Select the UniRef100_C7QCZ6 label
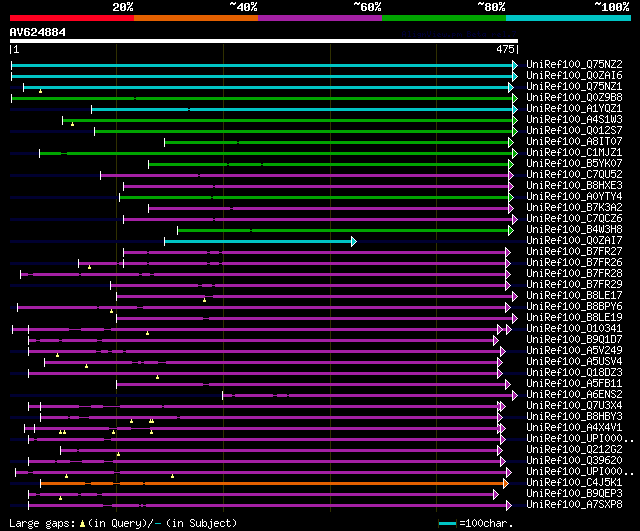 point(574,218)
